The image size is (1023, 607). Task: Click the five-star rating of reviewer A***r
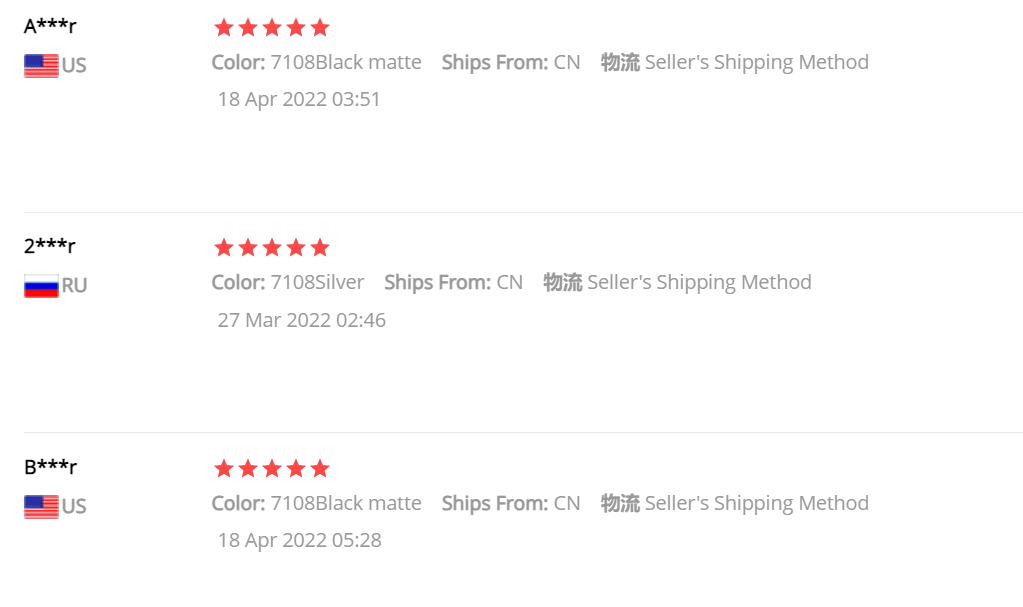coord(271,28)
